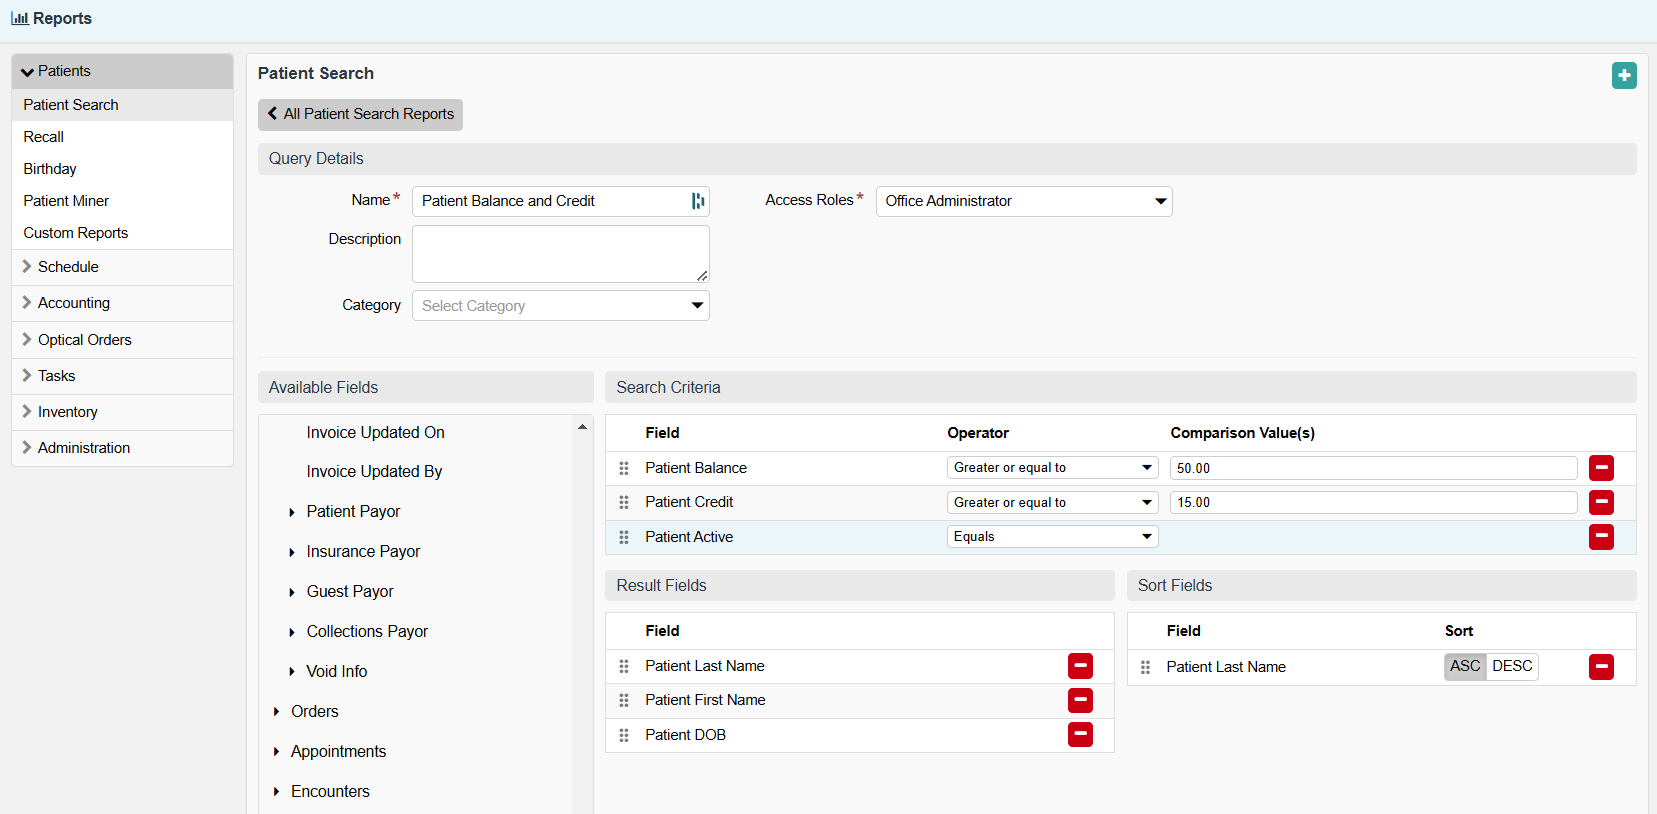Click the green add new report icon

coord(1624,75)
